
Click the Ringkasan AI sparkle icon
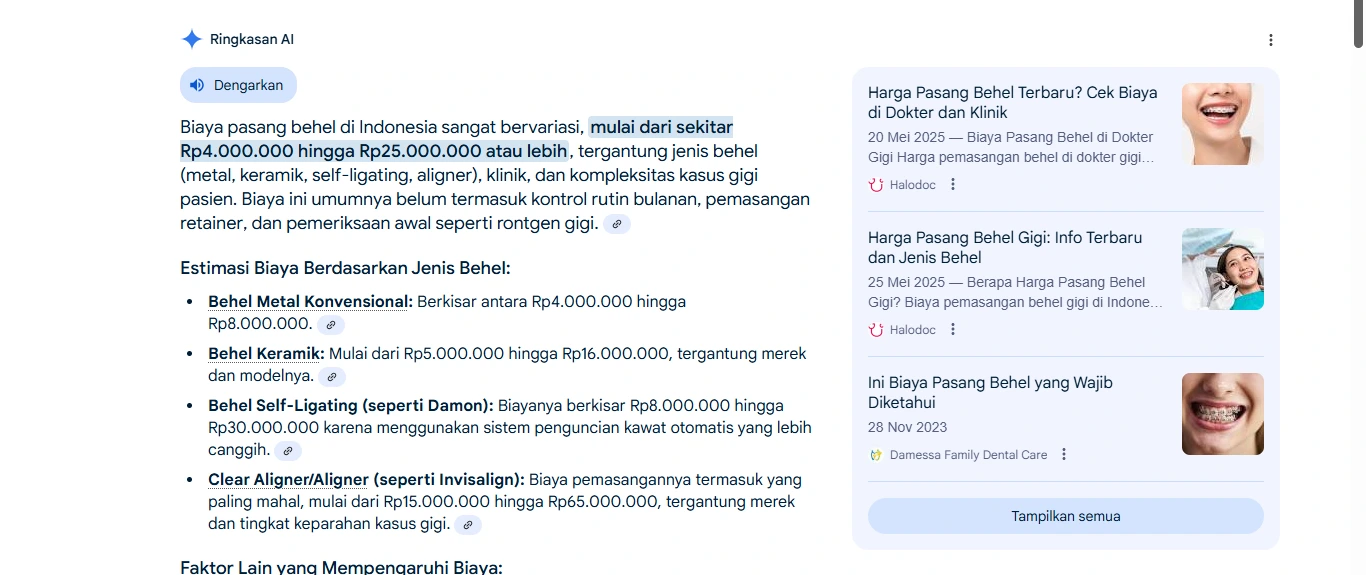[x=191, y=40]
